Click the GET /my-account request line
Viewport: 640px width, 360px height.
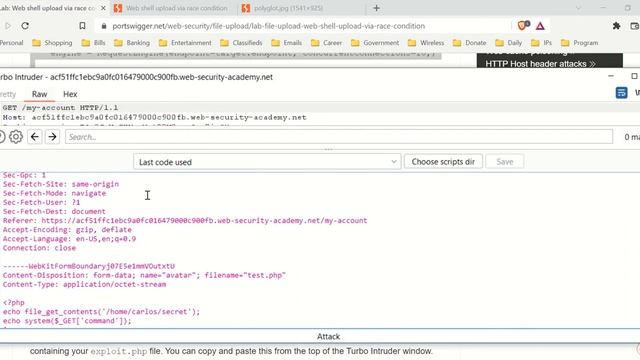pyautogui.click(x=60, y=108)
